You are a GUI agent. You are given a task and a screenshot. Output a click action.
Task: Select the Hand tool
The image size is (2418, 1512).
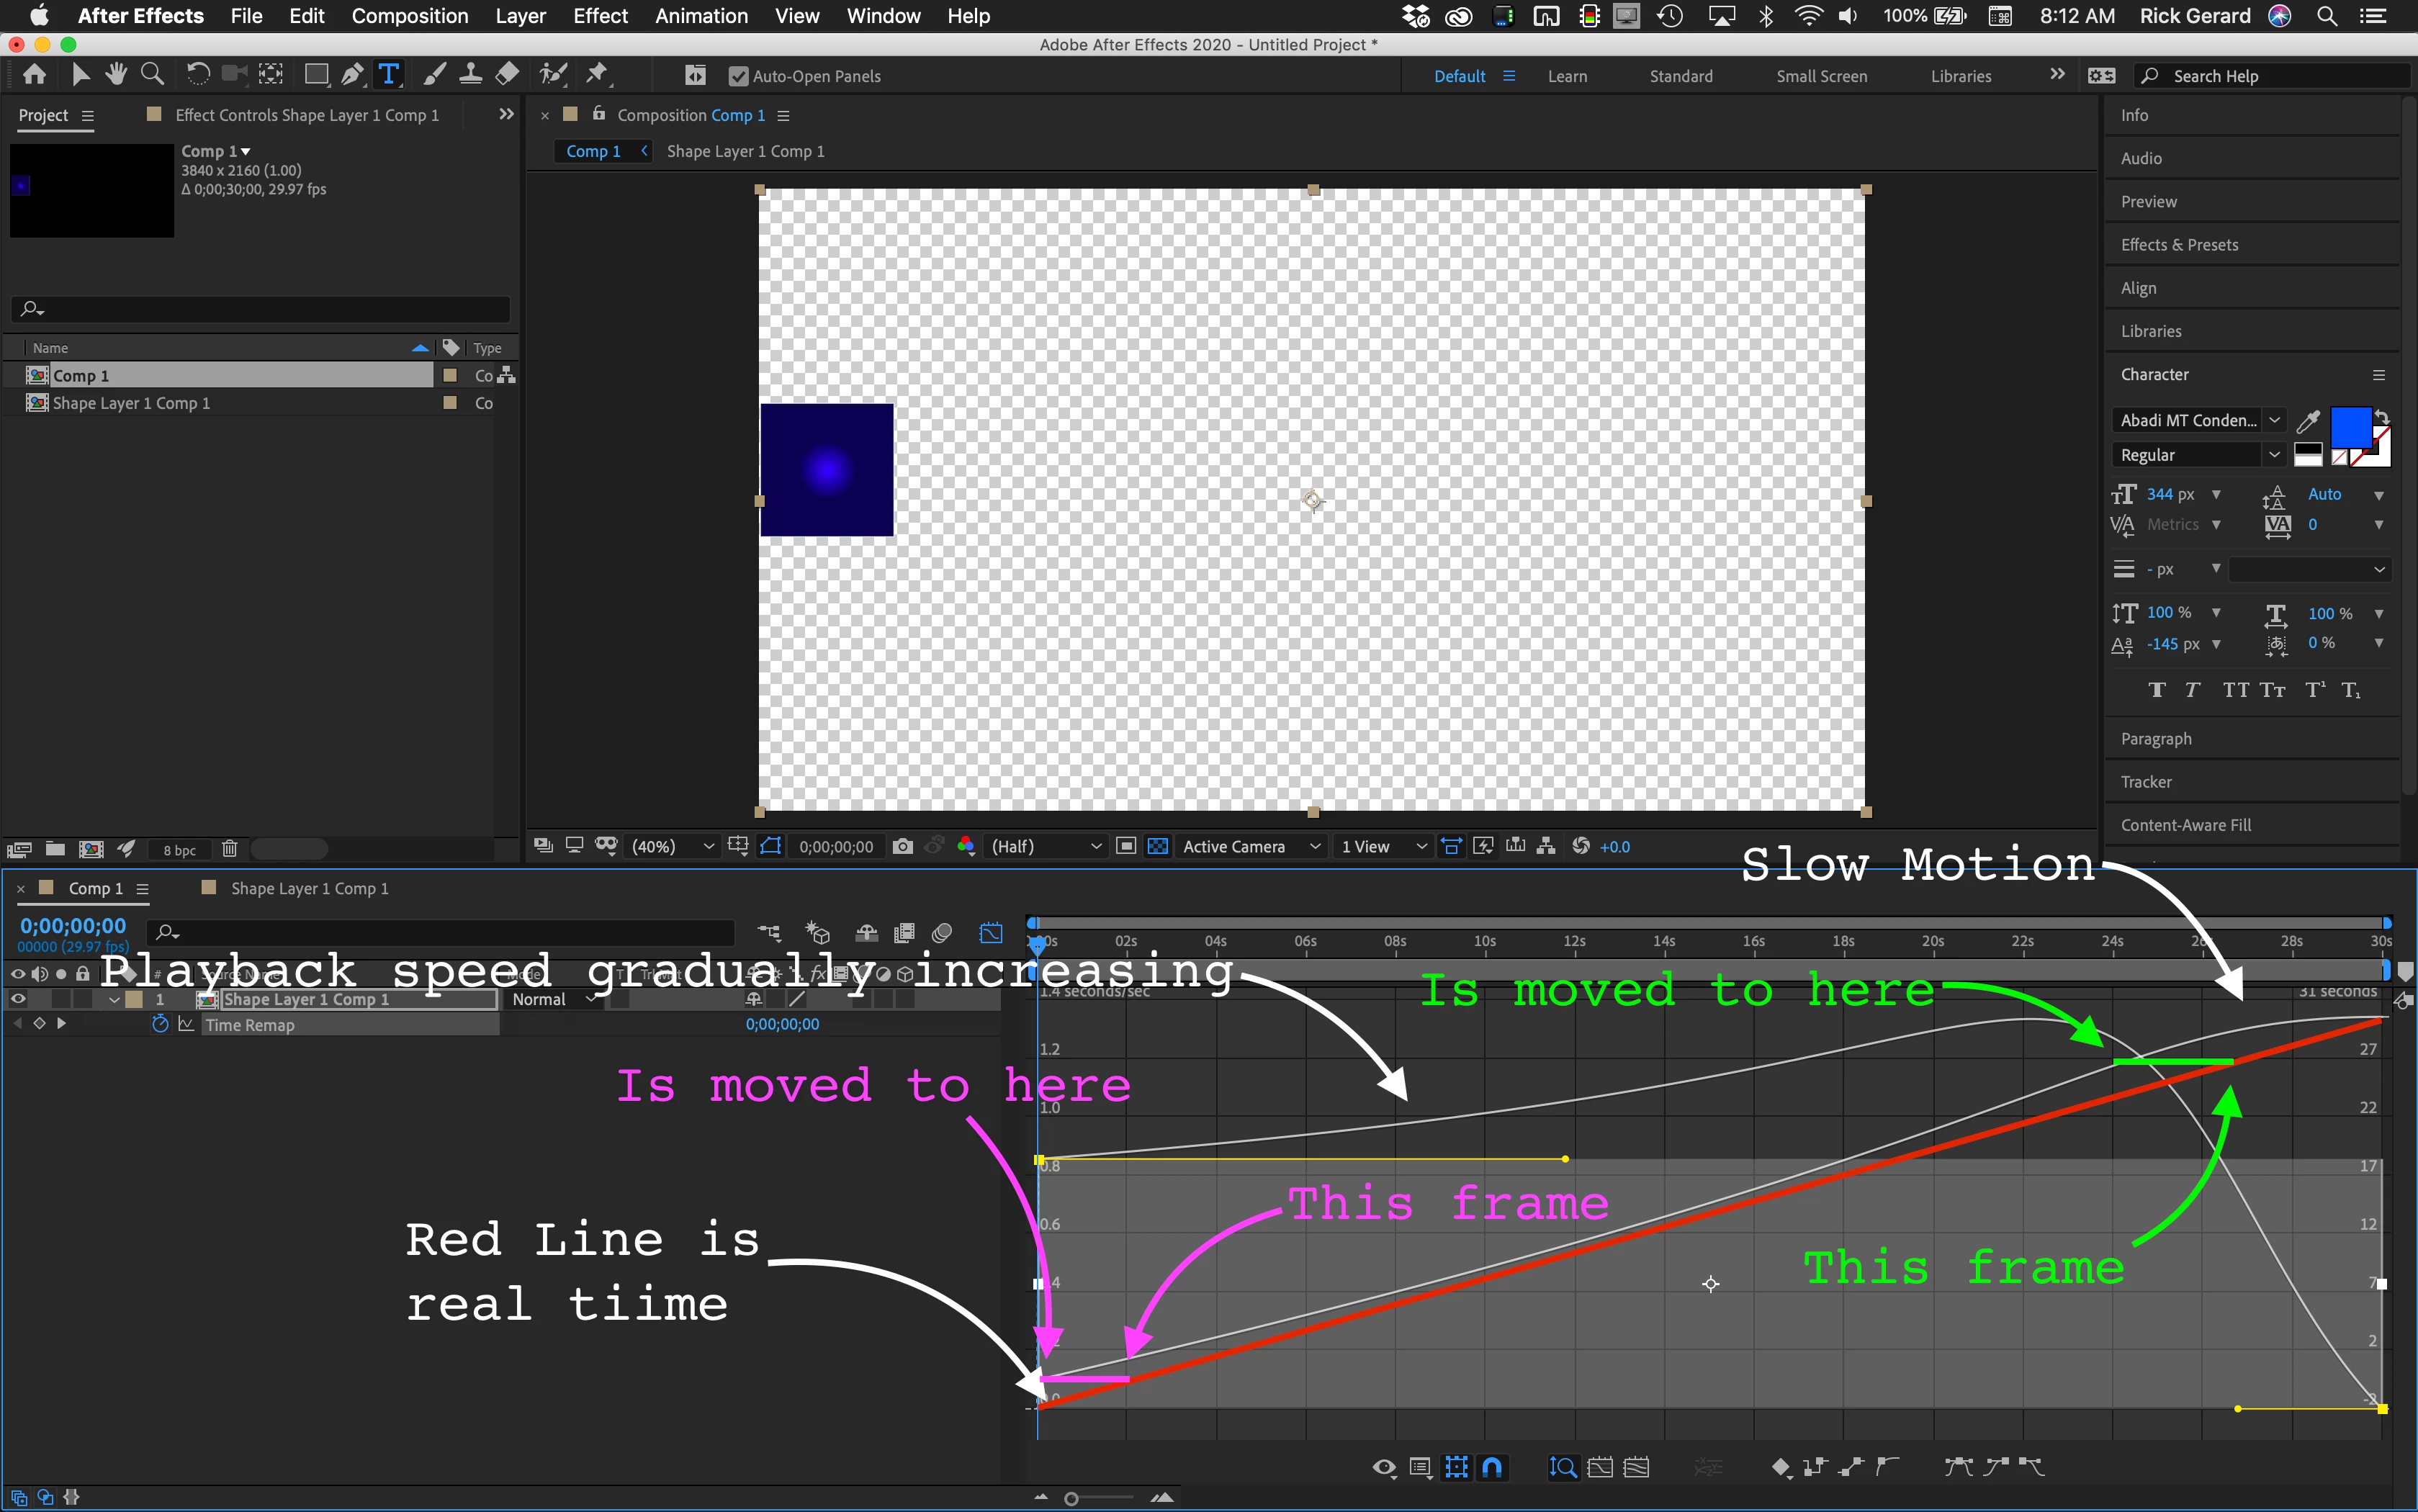[x=116, y=75]
